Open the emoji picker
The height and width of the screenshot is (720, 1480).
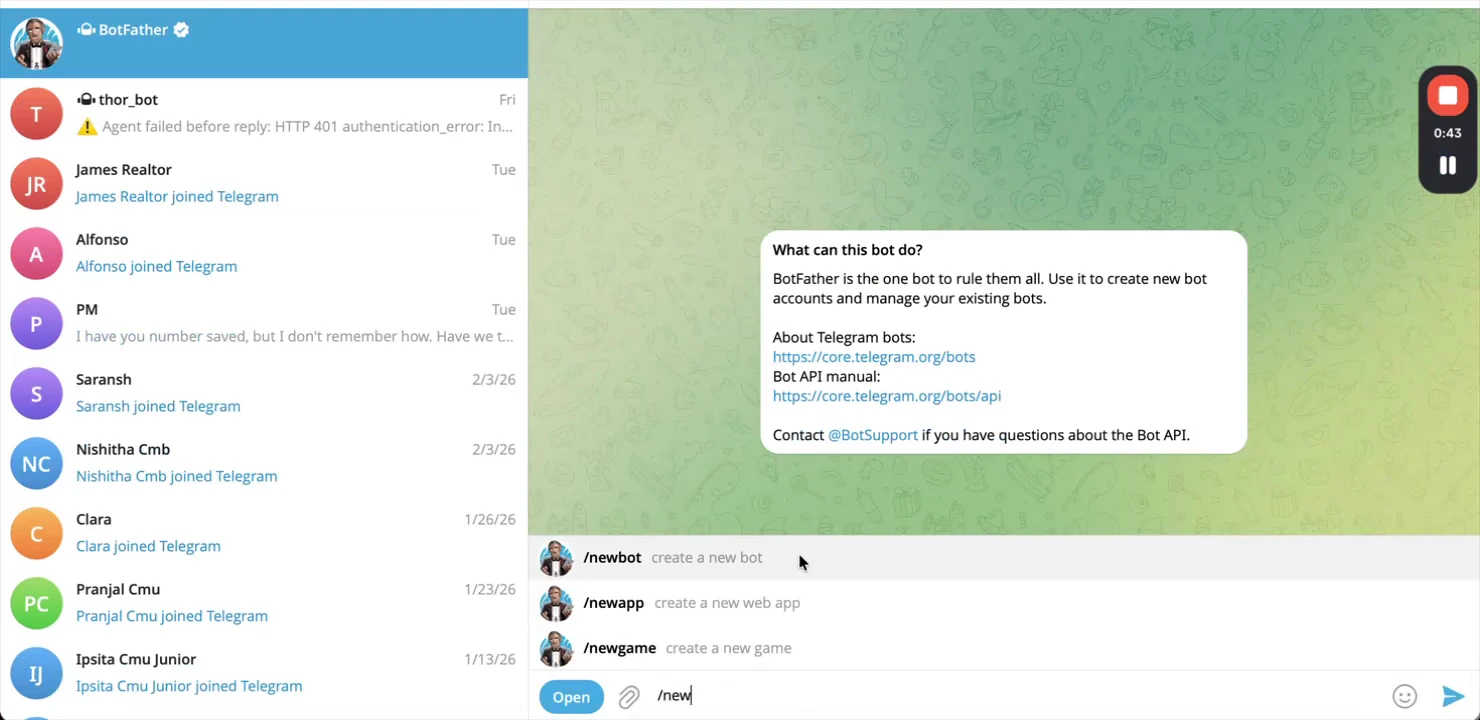coord(1405,696)
